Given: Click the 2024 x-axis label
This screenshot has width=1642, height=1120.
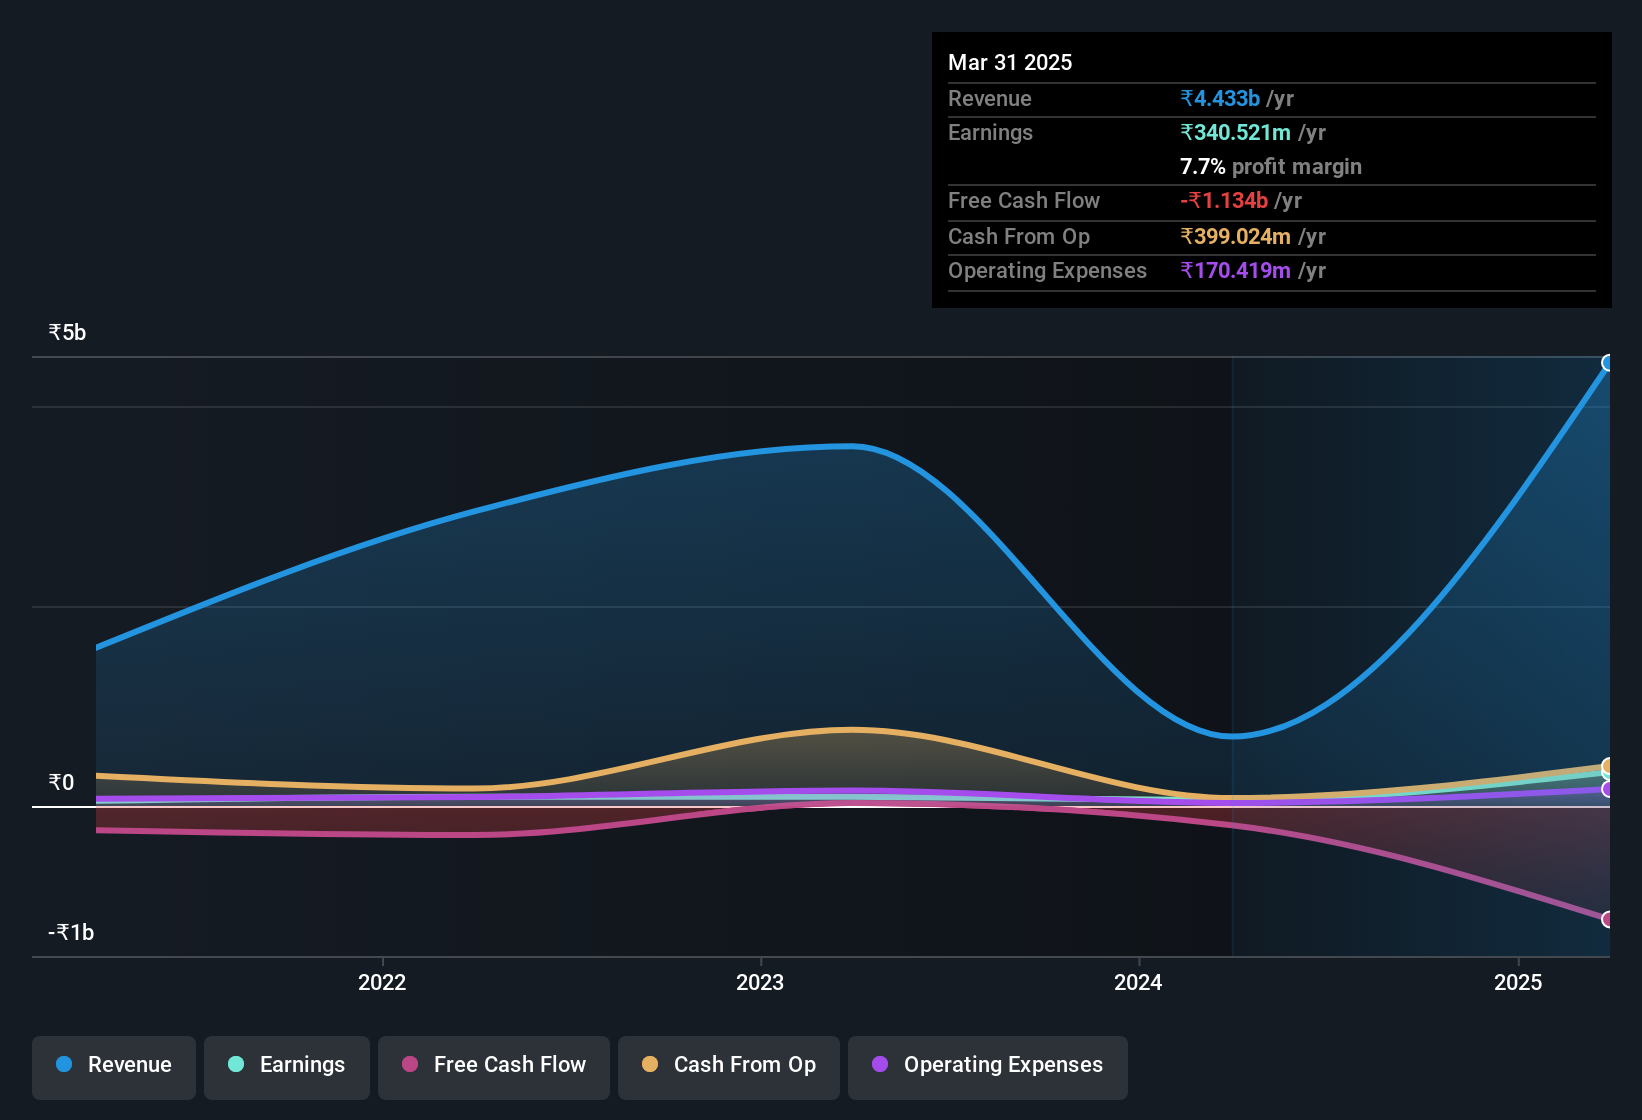Looking at the screenshot, I should (1138, 982).
